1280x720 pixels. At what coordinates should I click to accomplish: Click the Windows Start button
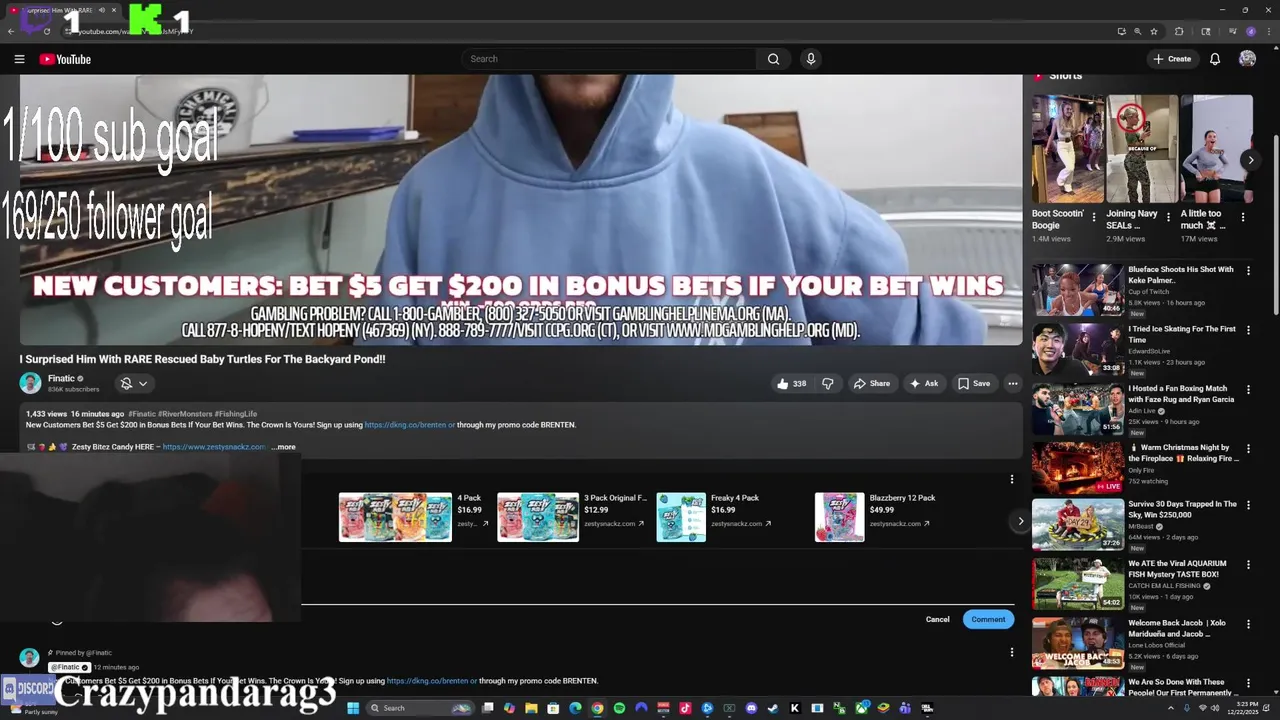click(352, 708)
